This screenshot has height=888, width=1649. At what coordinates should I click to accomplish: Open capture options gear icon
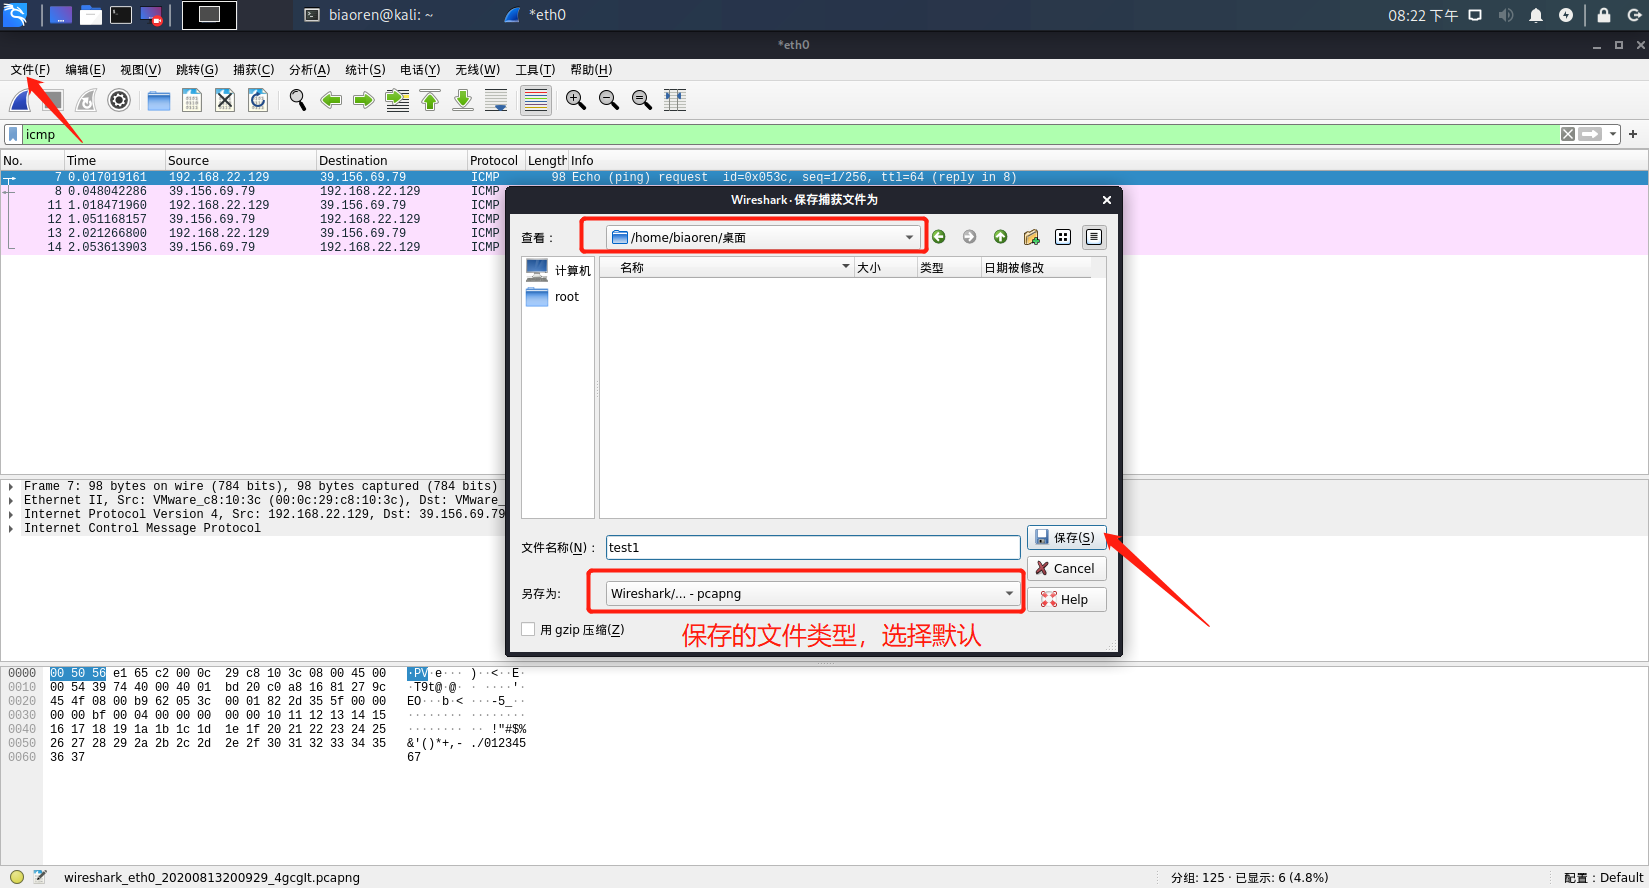click(119, 100)
